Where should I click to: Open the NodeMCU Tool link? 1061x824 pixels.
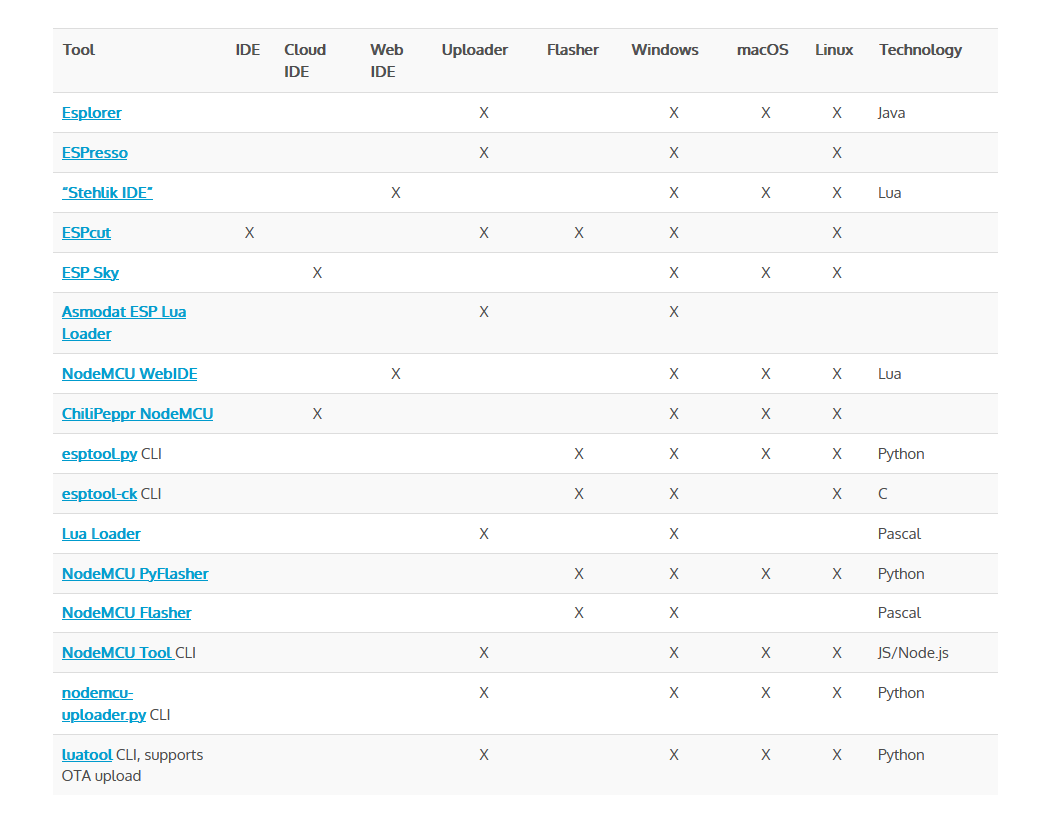click(x=117, y=653)
